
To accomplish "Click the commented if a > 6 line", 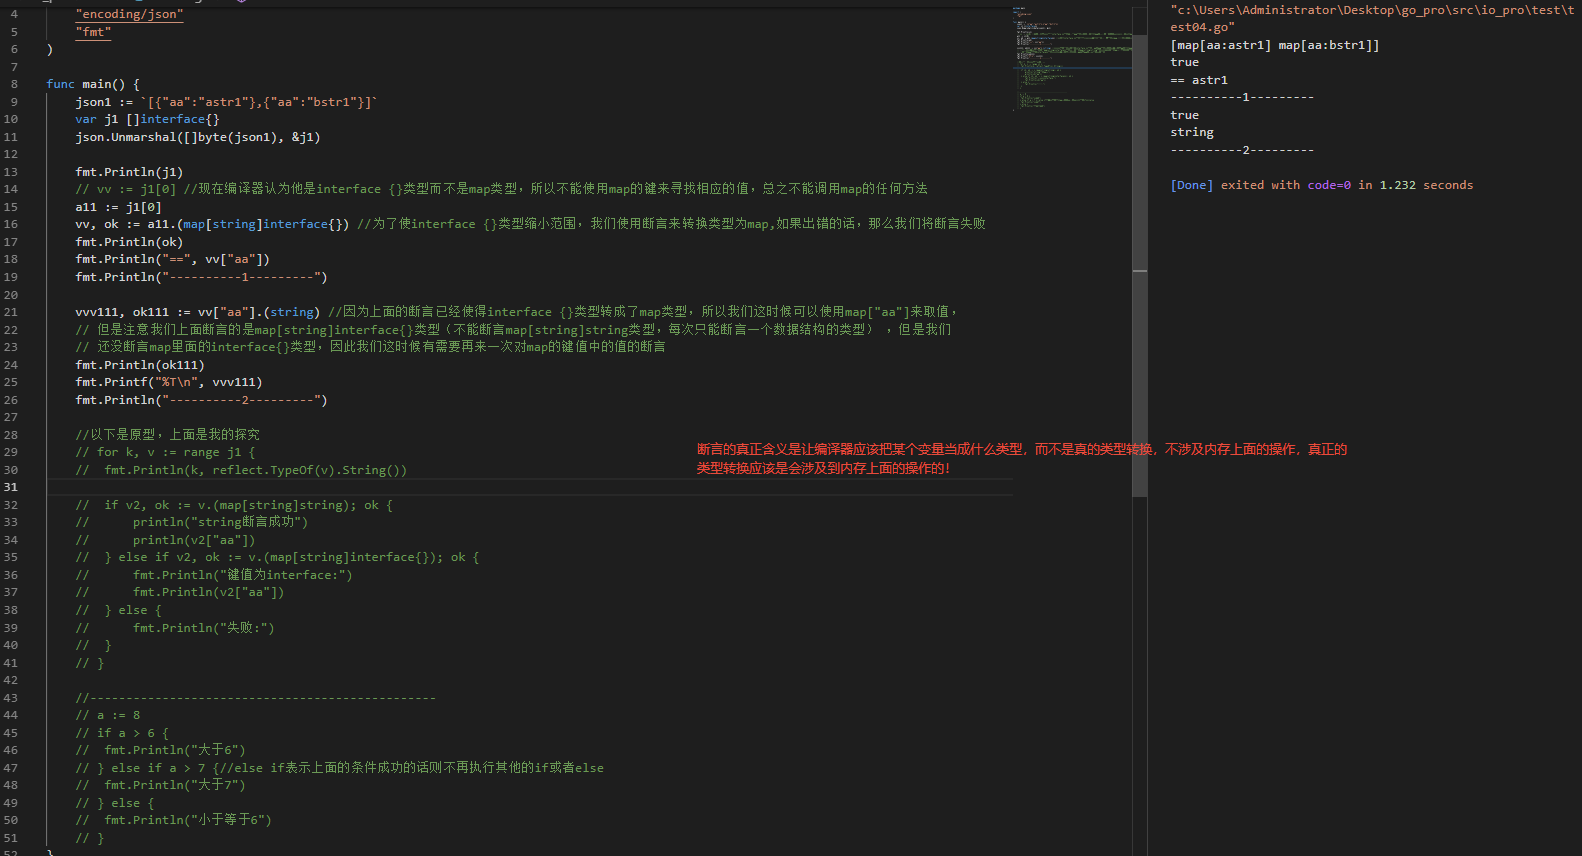I will (122, 733).
